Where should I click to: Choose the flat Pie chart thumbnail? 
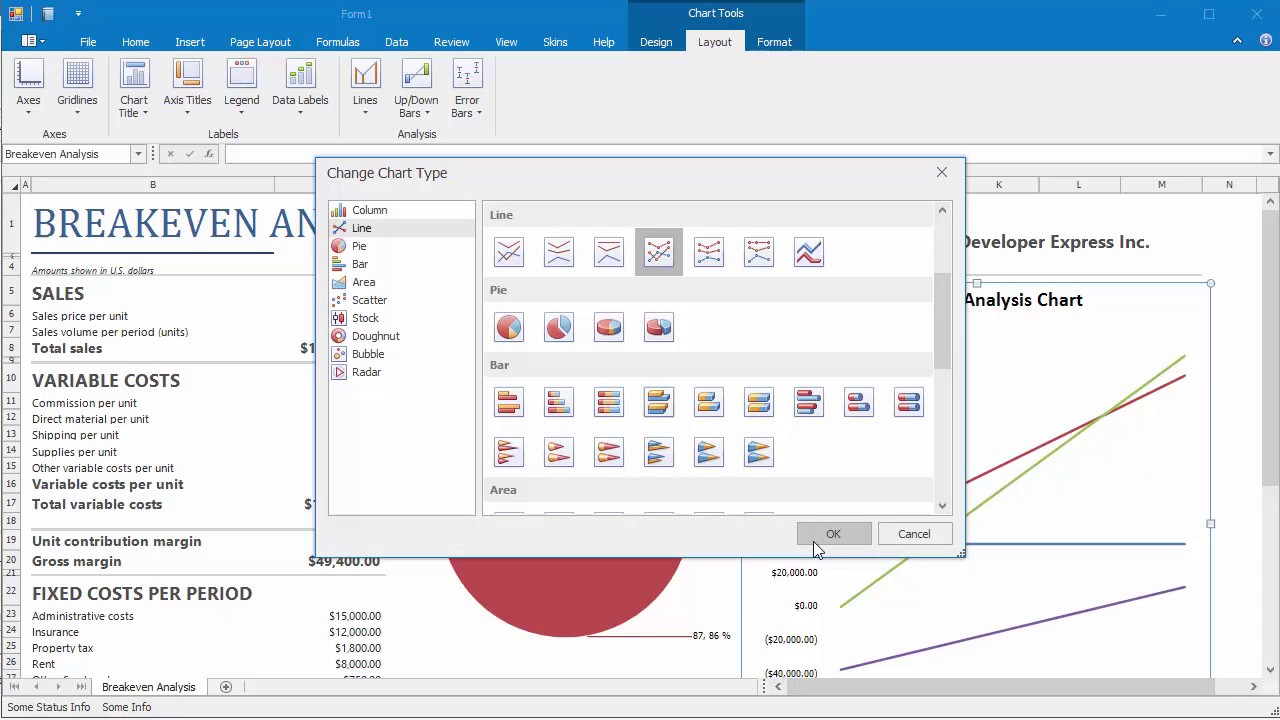pos(509,327)
